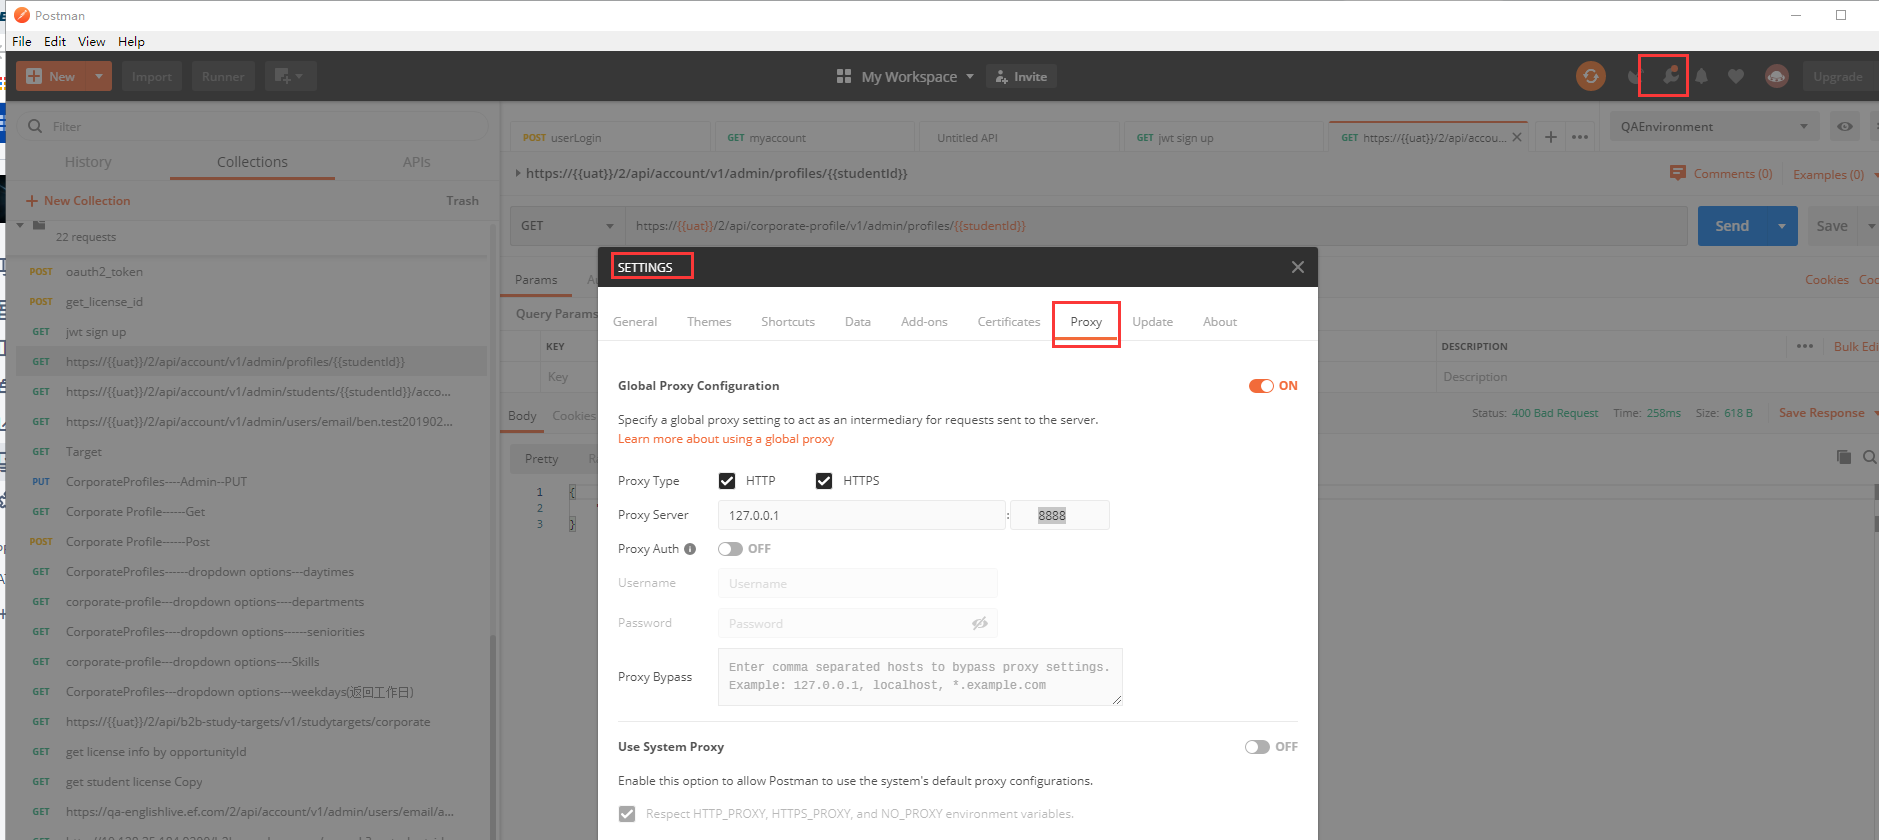This screenshot has width=1879, height=840.
Task: Open My Workspace dropdown
Action: pyautogui.click(x=917, y=77)
